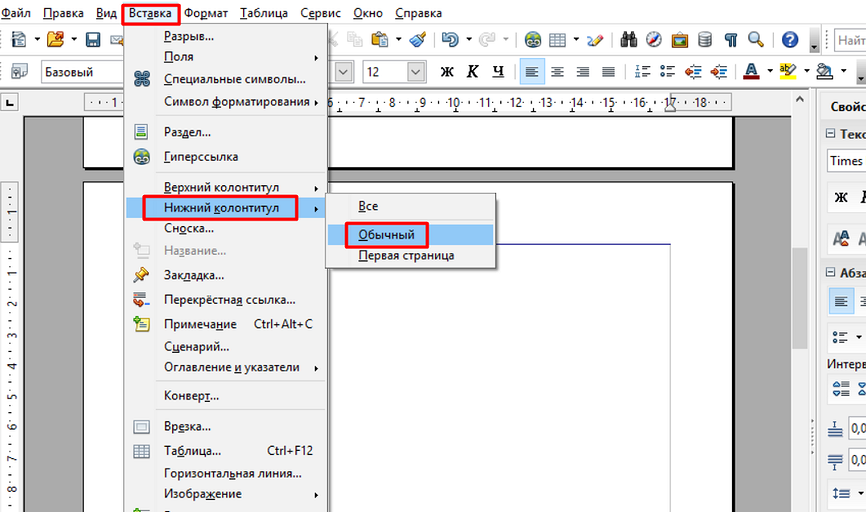Choose "Первая страница" from the submenu
The height and width of the screenshot is (512, 866).
[406, 256]
